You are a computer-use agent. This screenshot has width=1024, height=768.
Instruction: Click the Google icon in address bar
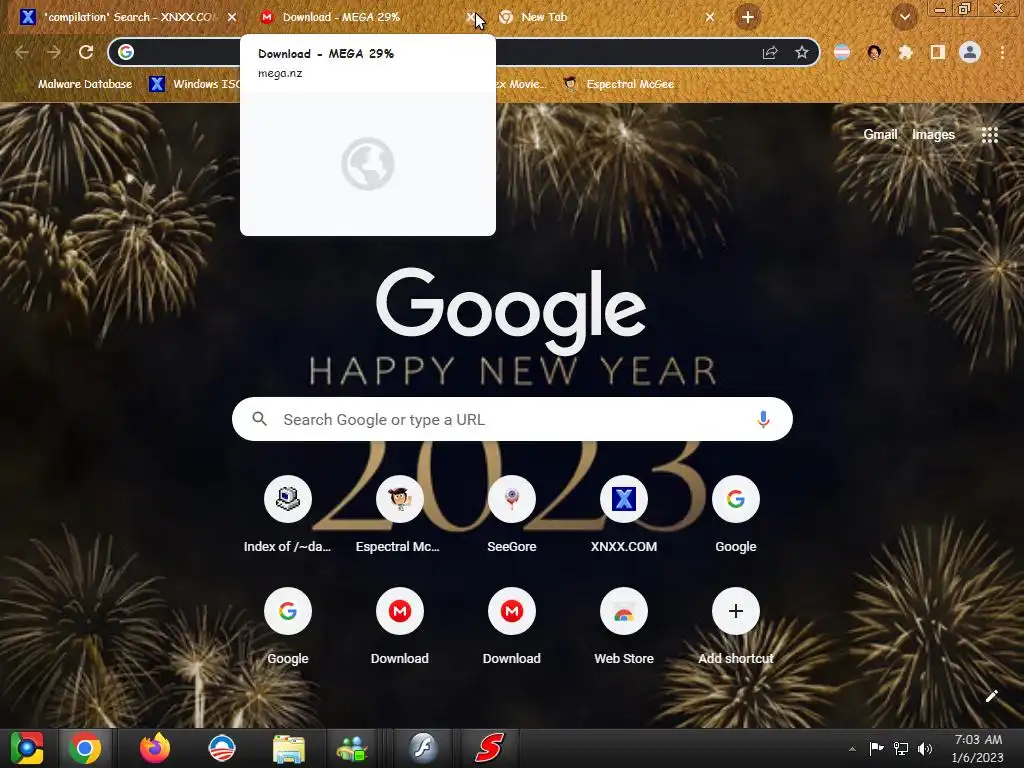[x=126, y=52]
